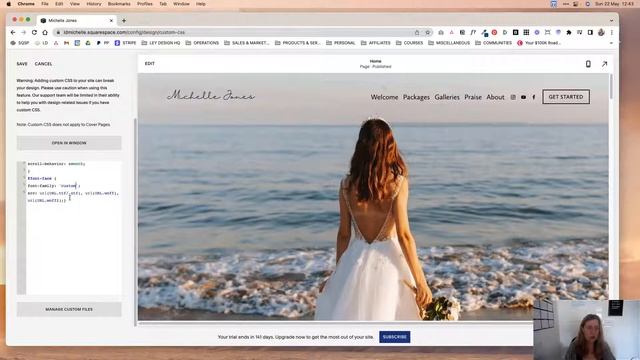
Task: Open the View menu
Action: coord(75,4)
